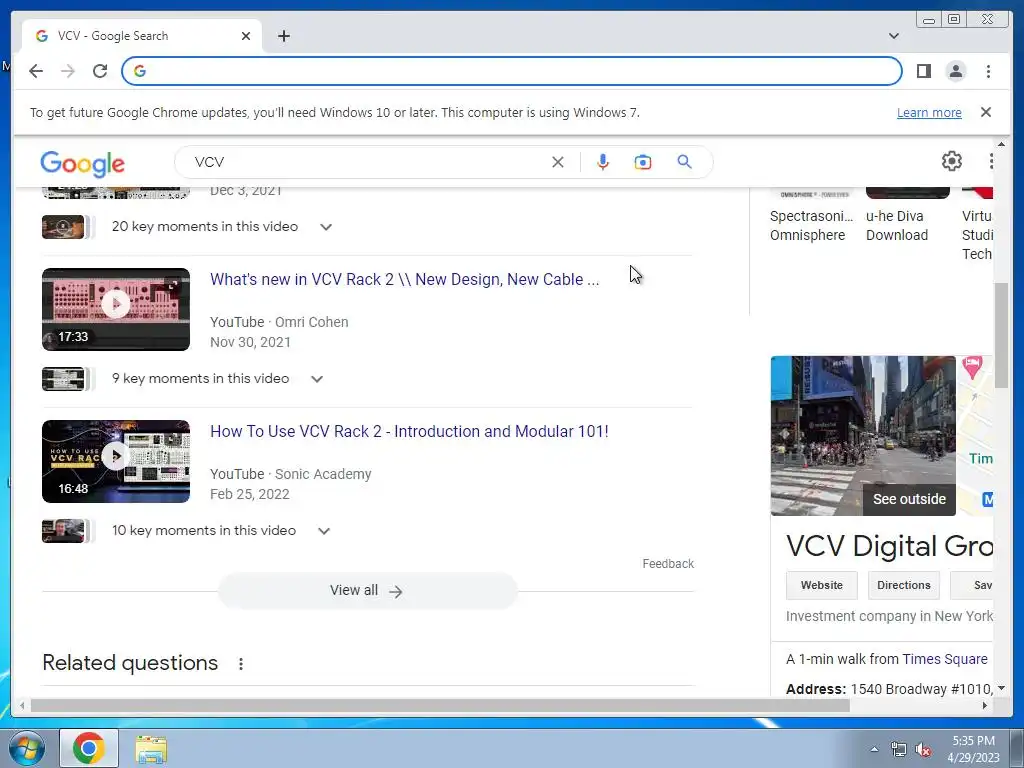Image resolution: width=1024 pixels, height=768 pixels.
Task: Click the forward navigation arrow
Action: pyautogui.click(x=68, y=71)
